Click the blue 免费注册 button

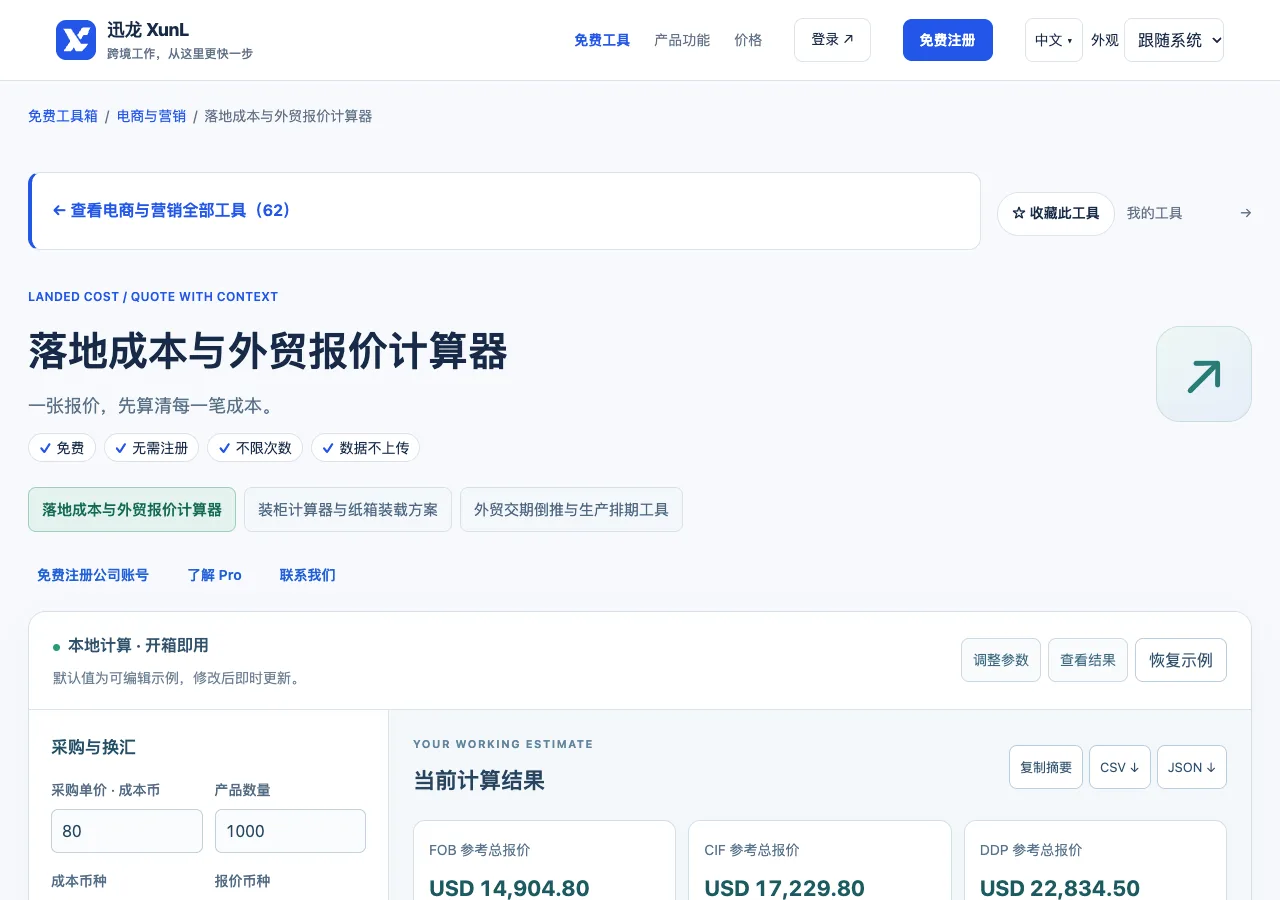[x=948, y=40]
